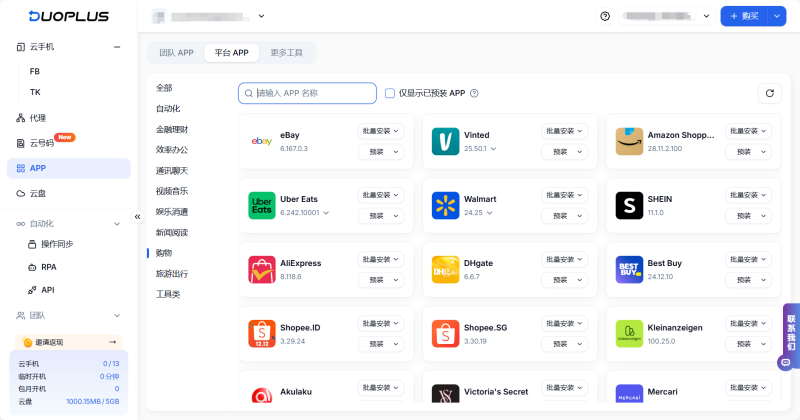The image size is (800, 420).
Task: Click the refresh icon beside the search bar
Action: tap(768, 93)
